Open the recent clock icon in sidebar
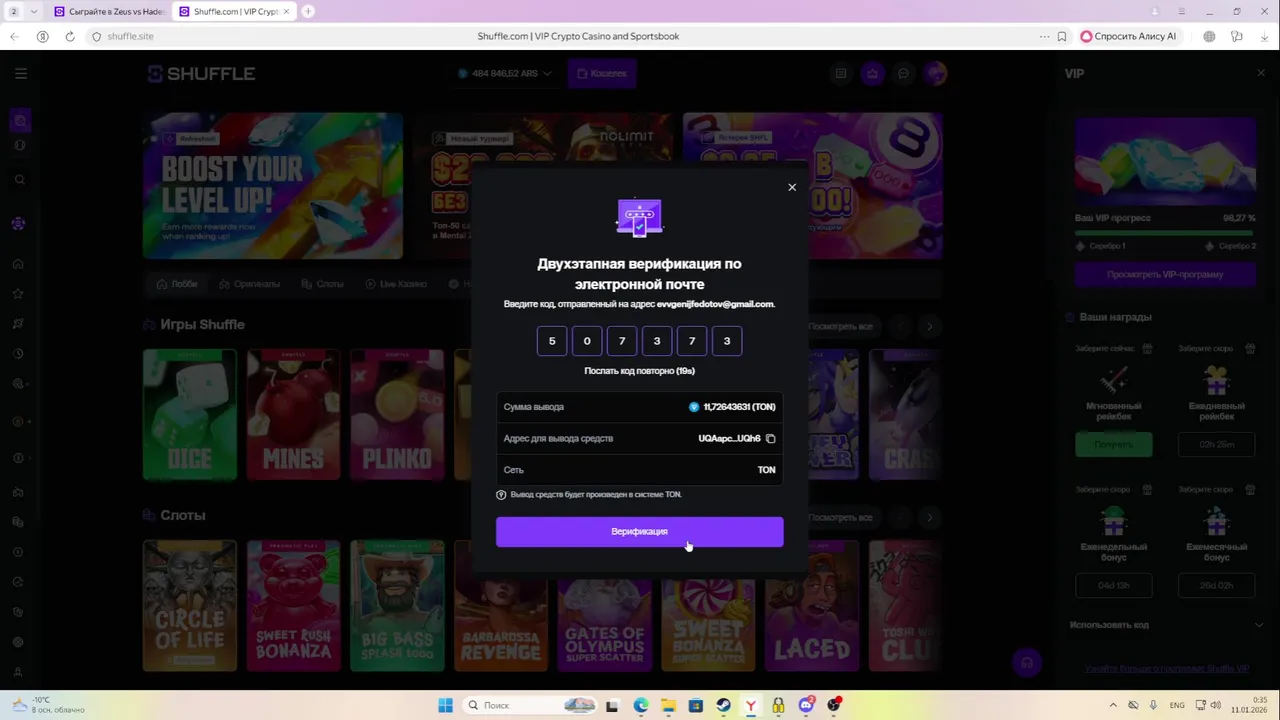The image size is (1280, 720). click(18, 353)
